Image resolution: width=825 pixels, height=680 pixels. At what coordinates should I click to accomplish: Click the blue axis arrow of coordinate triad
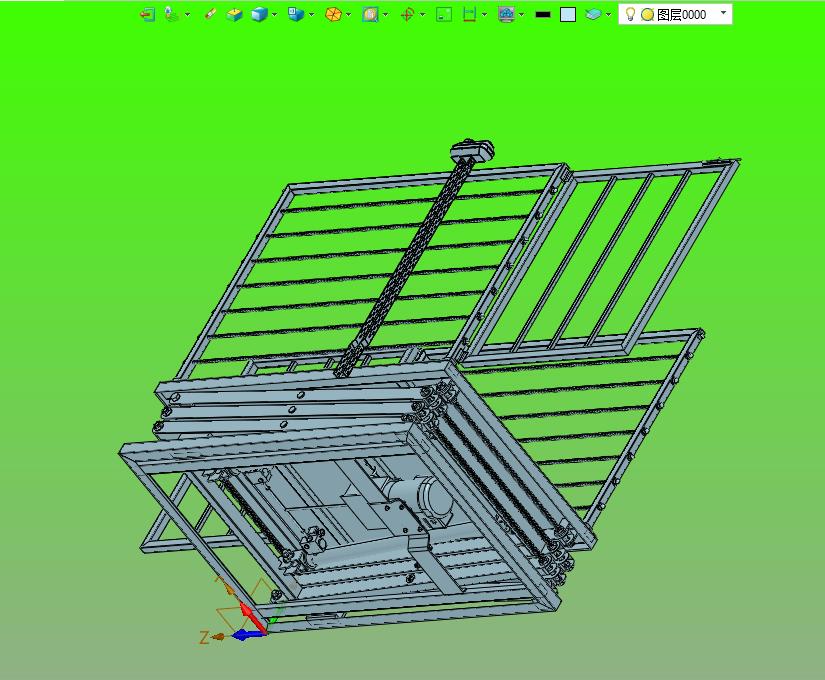pyautogui.click(x=247, y=635)
